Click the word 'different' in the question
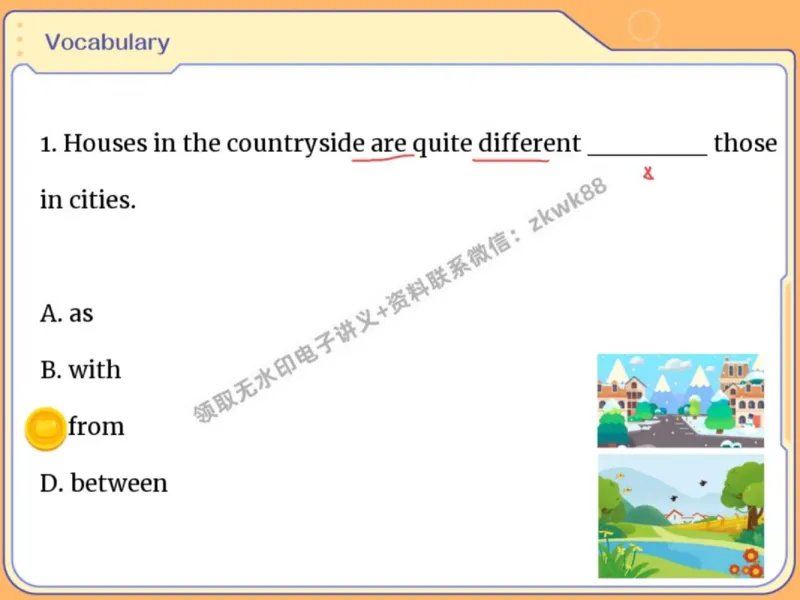The width and height of the screenshot is (800, 600). [x=530, y=143]
